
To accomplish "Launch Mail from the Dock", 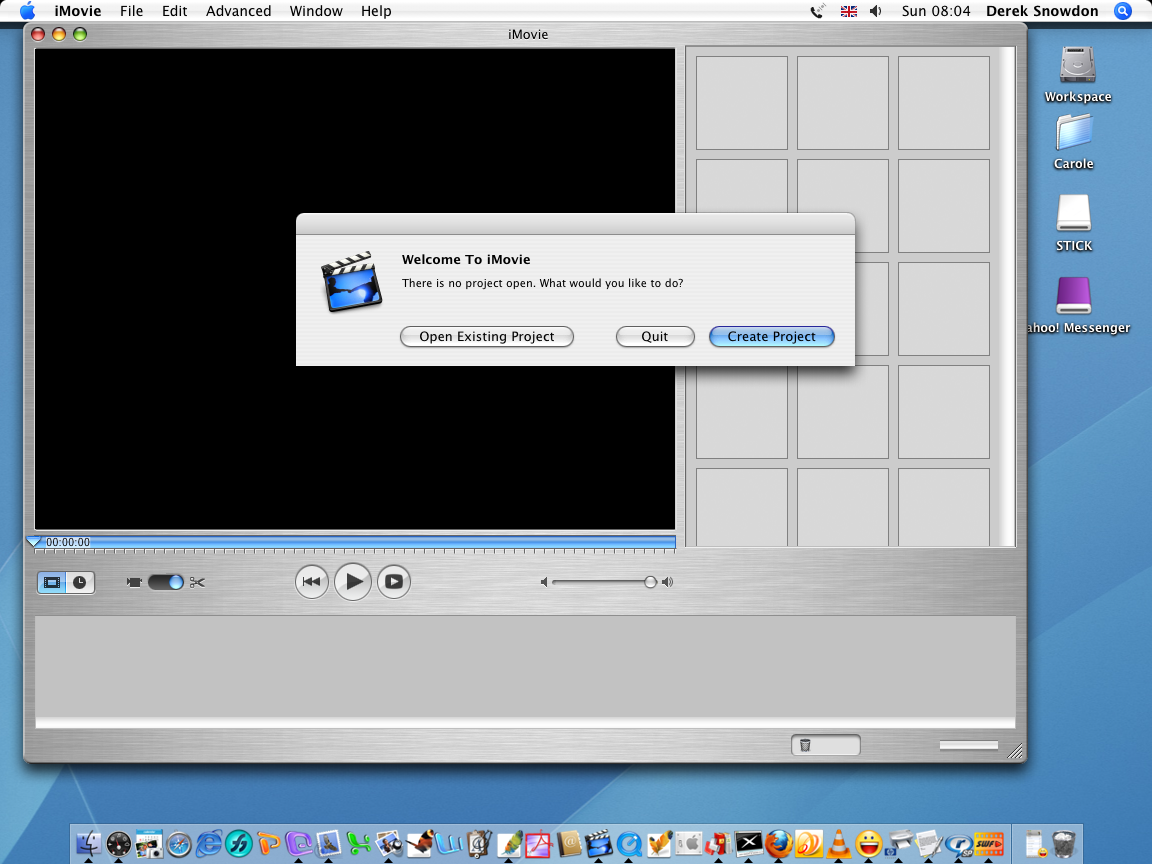I will (x=328, y=843).
